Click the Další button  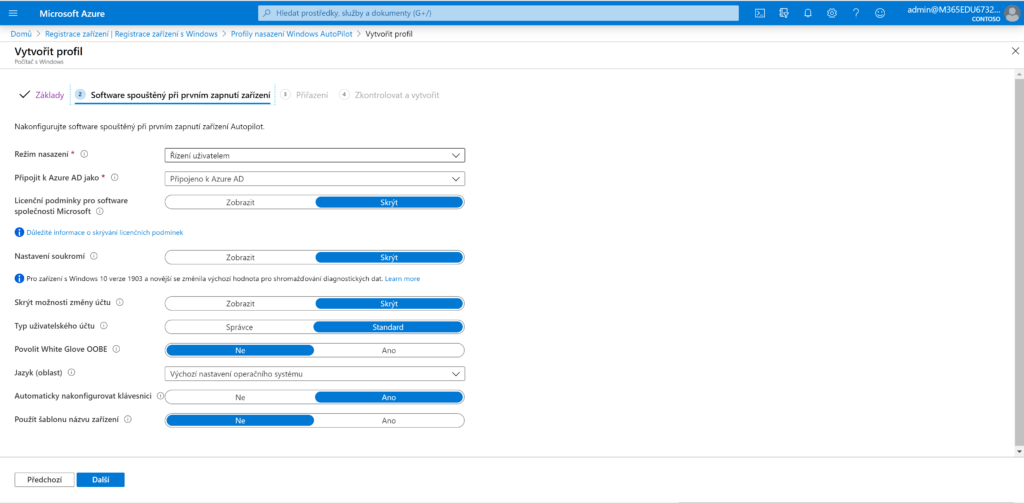tap(100, 480)
